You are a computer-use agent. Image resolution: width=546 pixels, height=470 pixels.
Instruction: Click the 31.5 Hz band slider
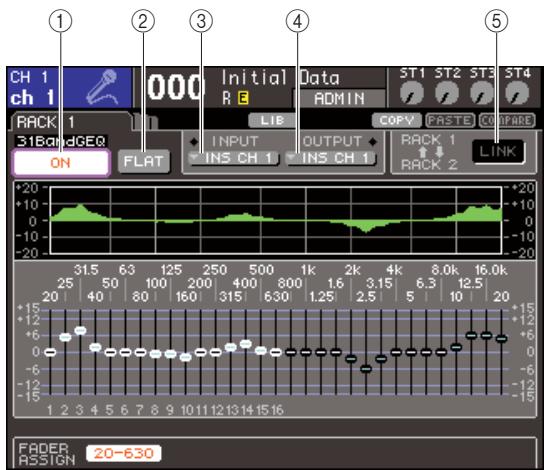[80, 330]
